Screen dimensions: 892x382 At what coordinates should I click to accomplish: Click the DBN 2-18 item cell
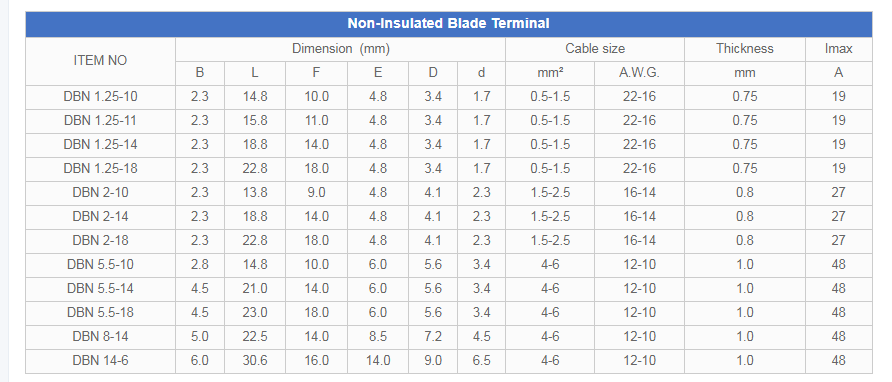(100, 240)
